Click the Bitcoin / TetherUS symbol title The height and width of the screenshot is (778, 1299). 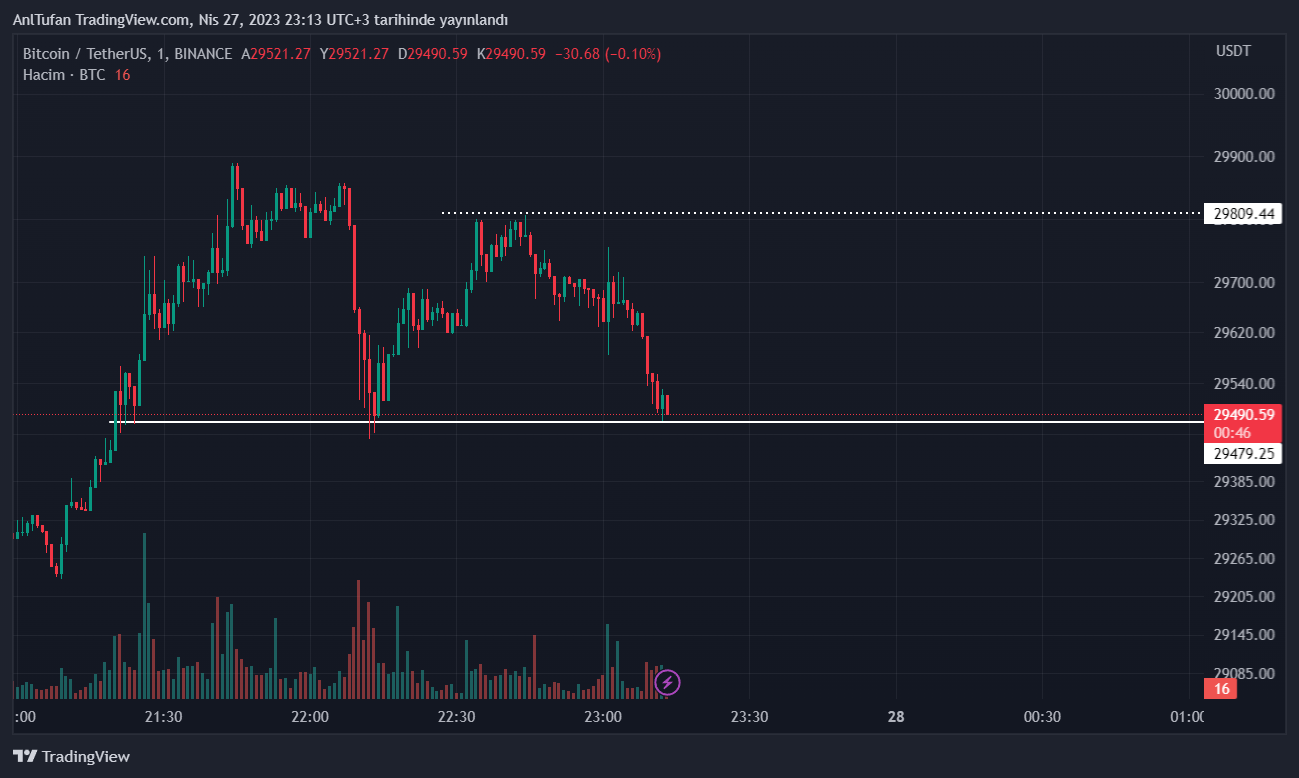click(88, 54)
